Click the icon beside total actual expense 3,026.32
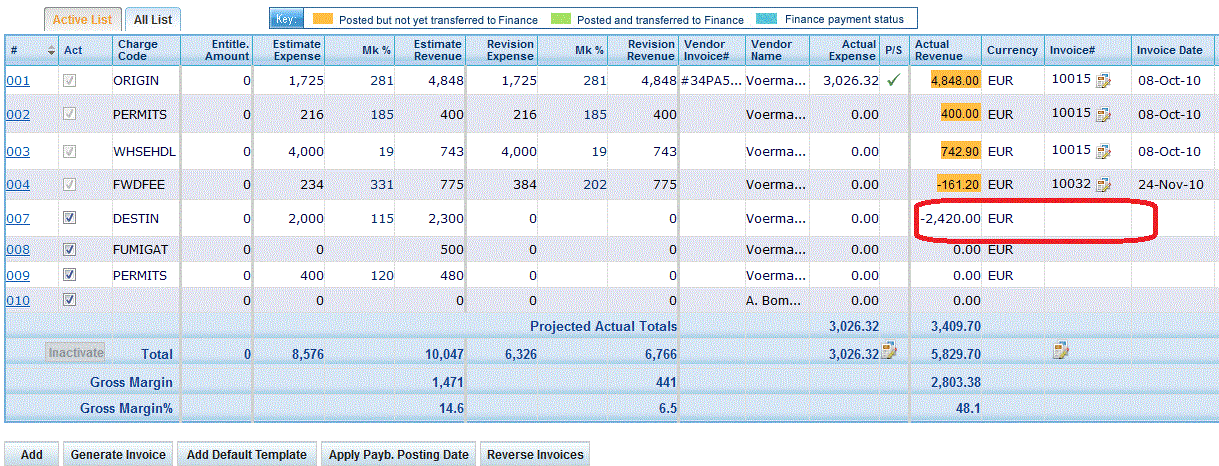This screenshot has width=1219, height=466. [888, 351]
